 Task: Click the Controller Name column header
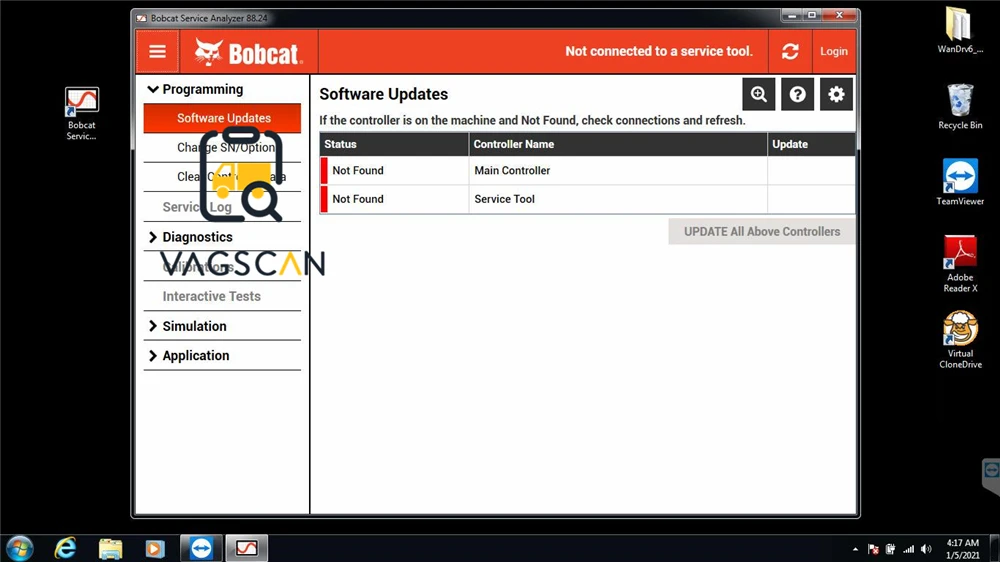coord(618,144)
